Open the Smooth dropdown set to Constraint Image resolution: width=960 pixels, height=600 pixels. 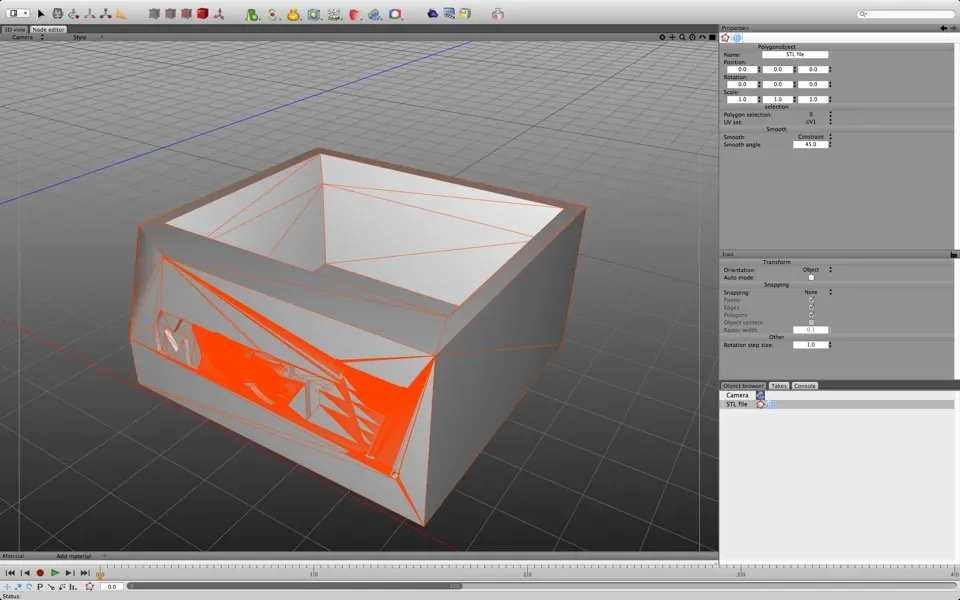pos(812,136)
